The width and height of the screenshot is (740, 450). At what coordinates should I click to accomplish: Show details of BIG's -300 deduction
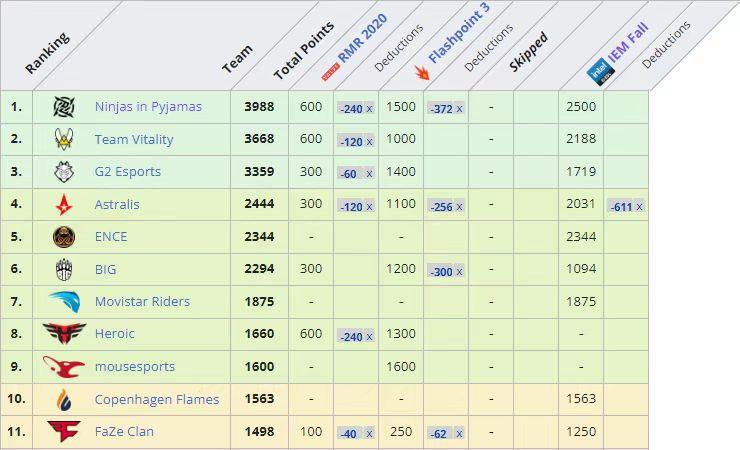[x=446, y=270]
